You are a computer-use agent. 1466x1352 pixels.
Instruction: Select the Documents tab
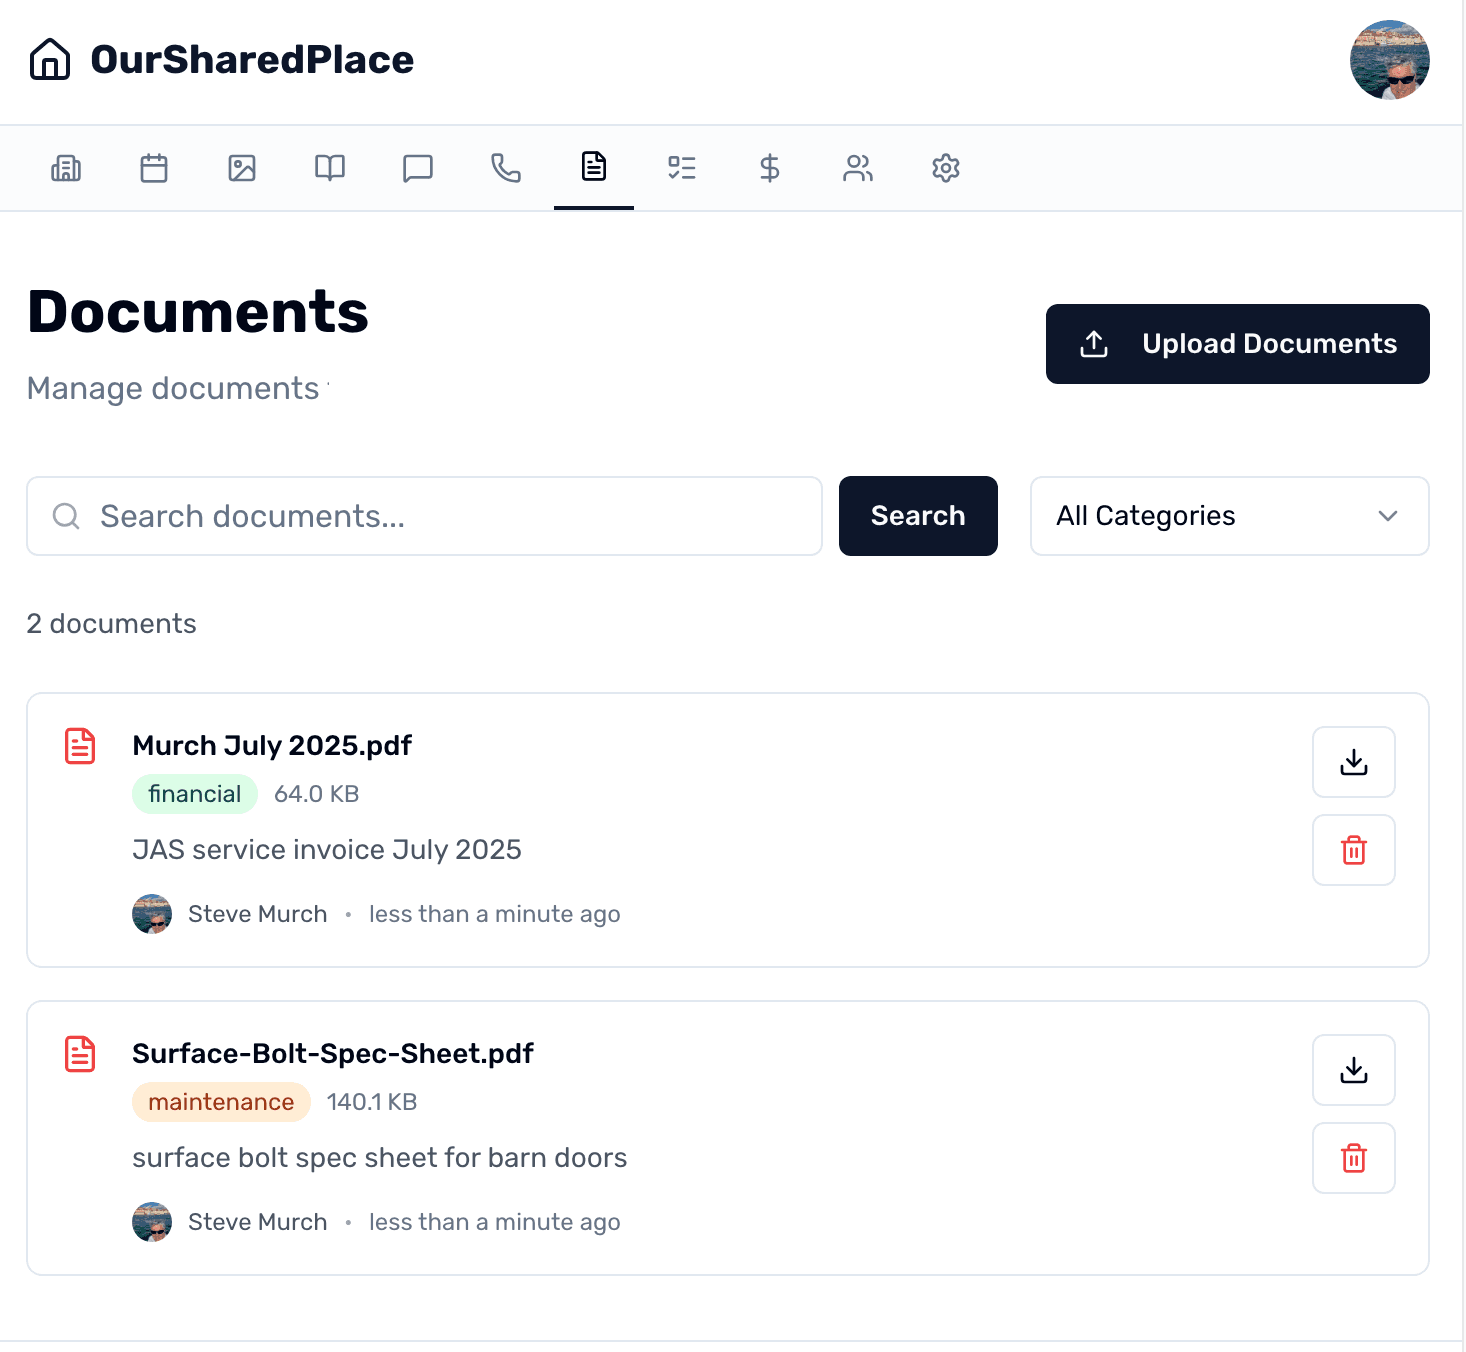pos(594,168)
